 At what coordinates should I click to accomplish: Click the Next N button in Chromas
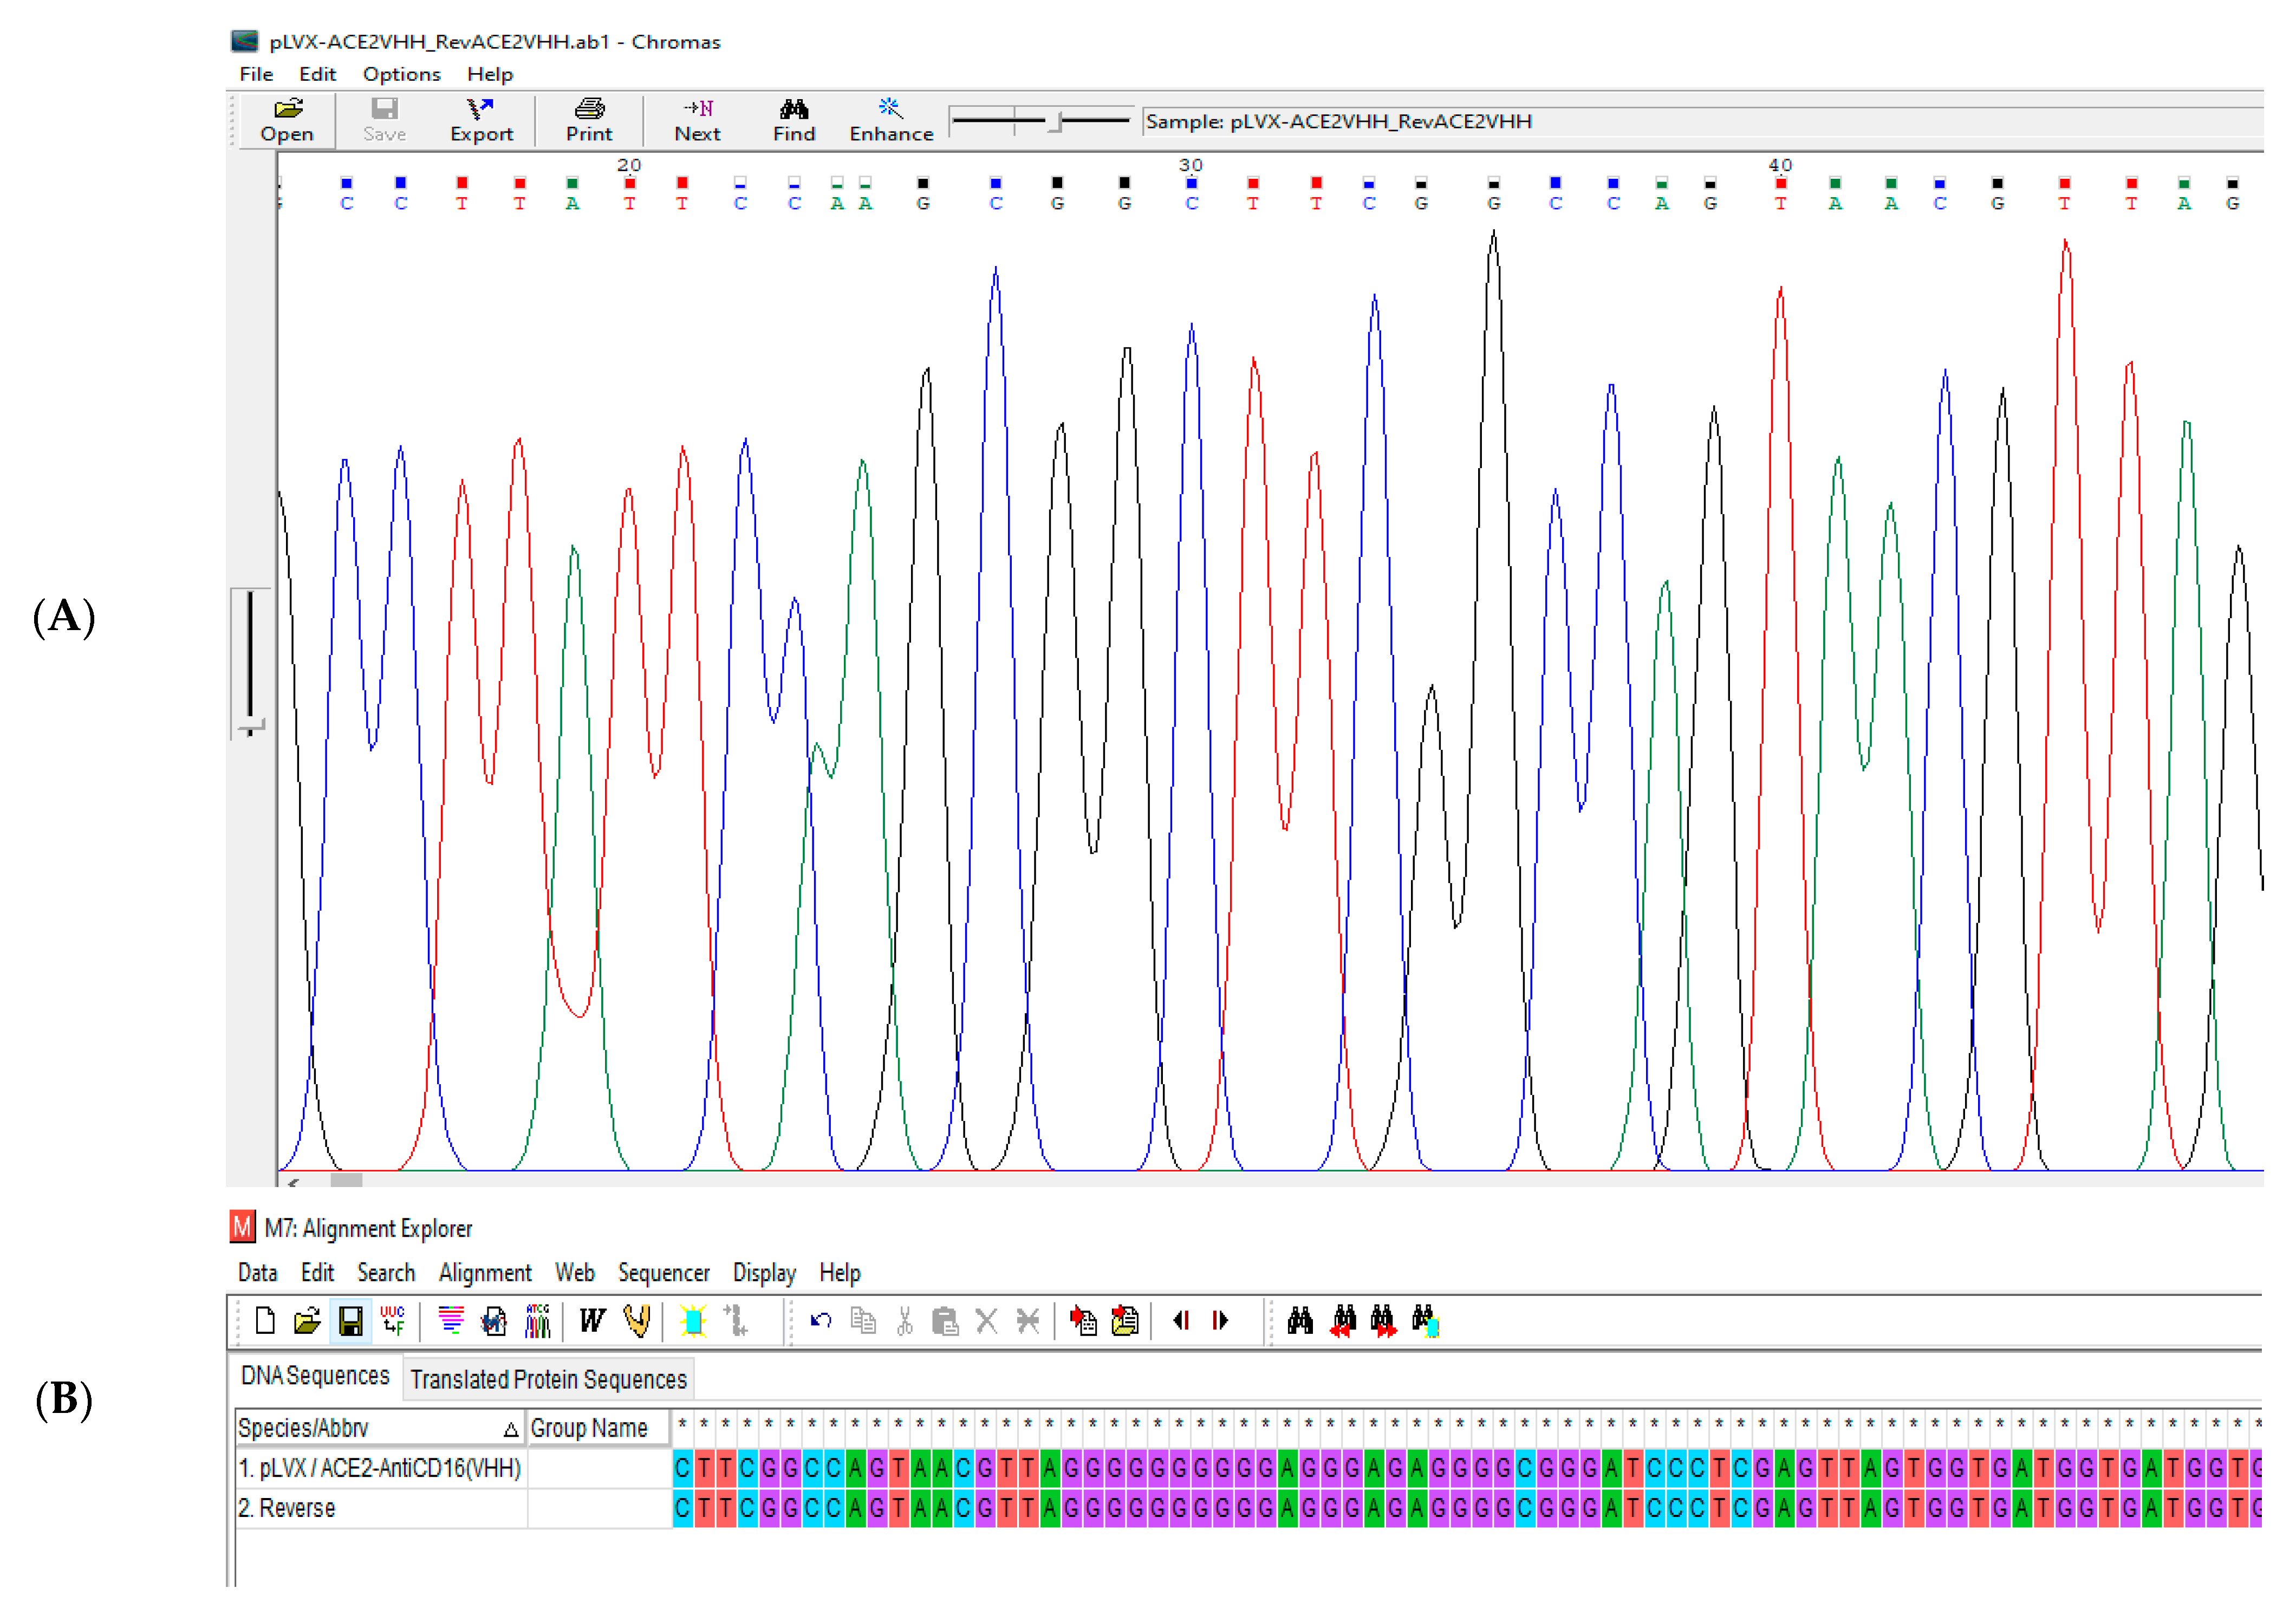tap(697, 120)
